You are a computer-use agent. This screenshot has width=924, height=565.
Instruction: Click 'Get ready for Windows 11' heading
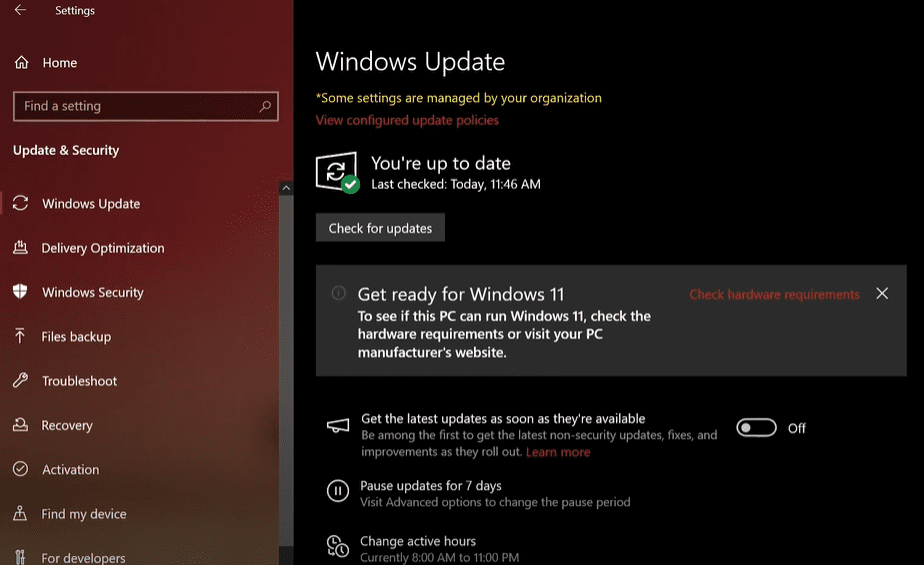tap(461, 294)
